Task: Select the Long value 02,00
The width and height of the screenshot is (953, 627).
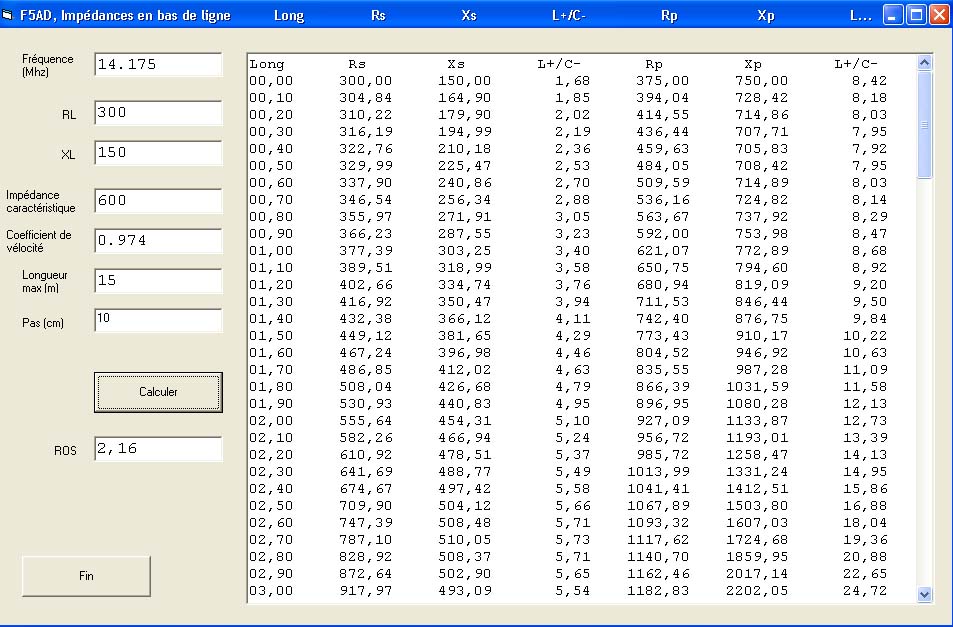Action: 271,421
